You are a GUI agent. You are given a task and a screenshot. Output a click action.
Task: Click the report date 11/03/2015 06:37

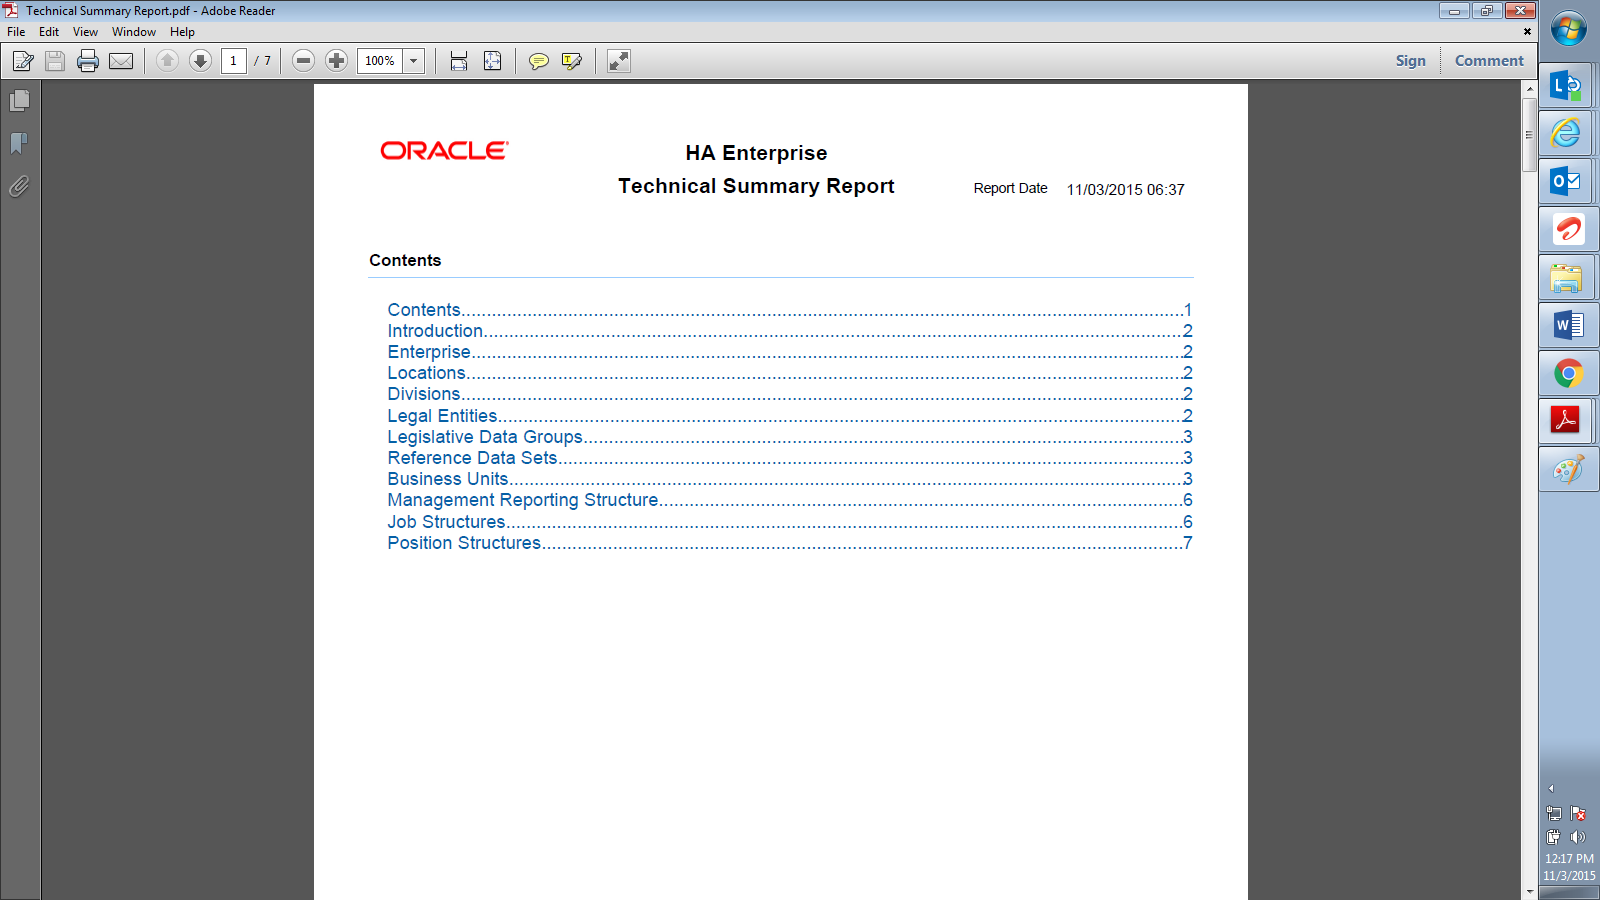click(x=1125, y=189)
